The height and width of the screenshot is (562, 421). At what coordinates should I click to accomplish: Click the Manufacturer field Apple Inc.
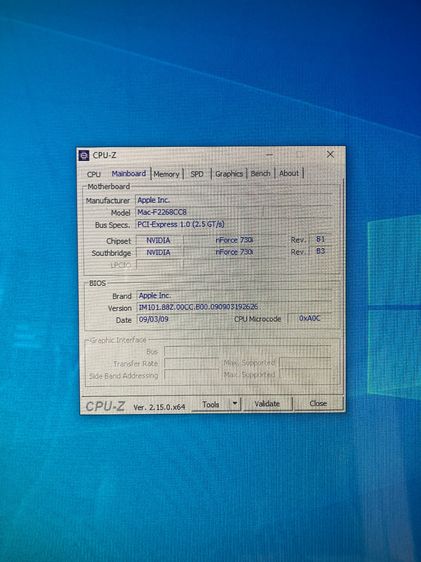(x=234, y=200)
